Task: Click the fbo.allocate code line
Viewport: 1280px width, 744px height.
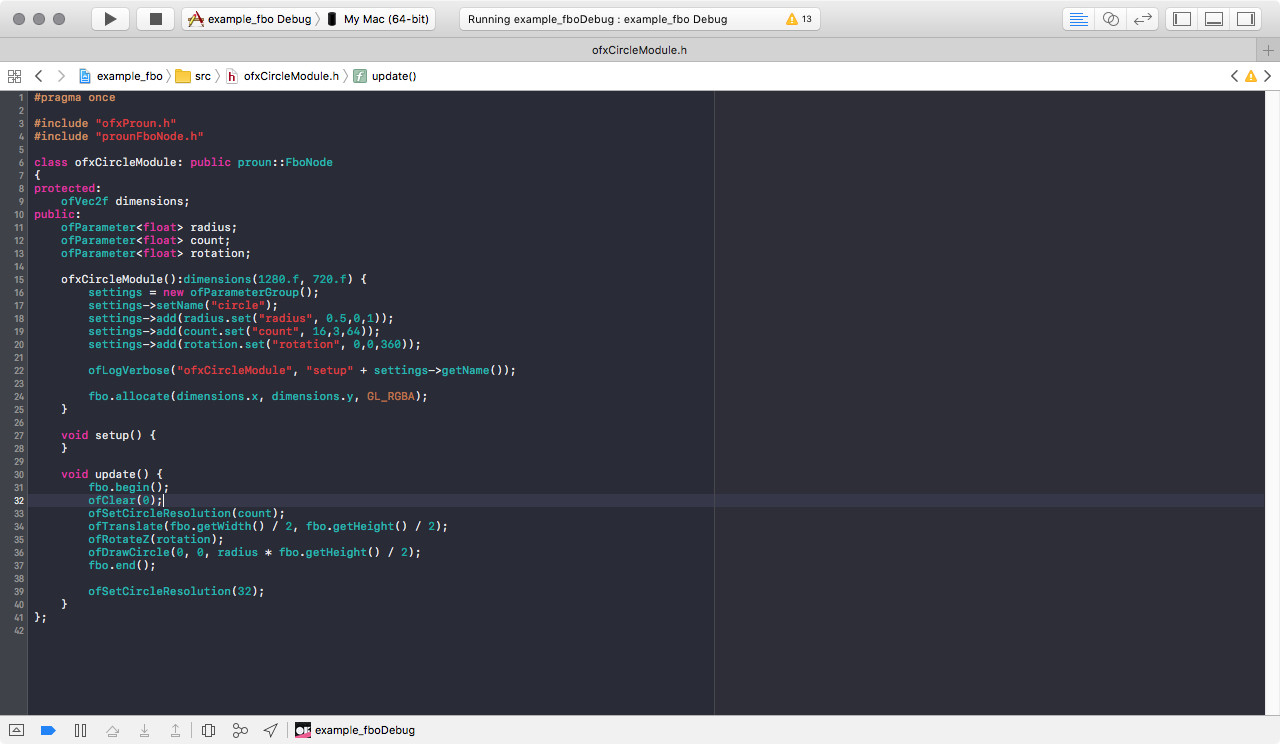Action: coord(258,396)
